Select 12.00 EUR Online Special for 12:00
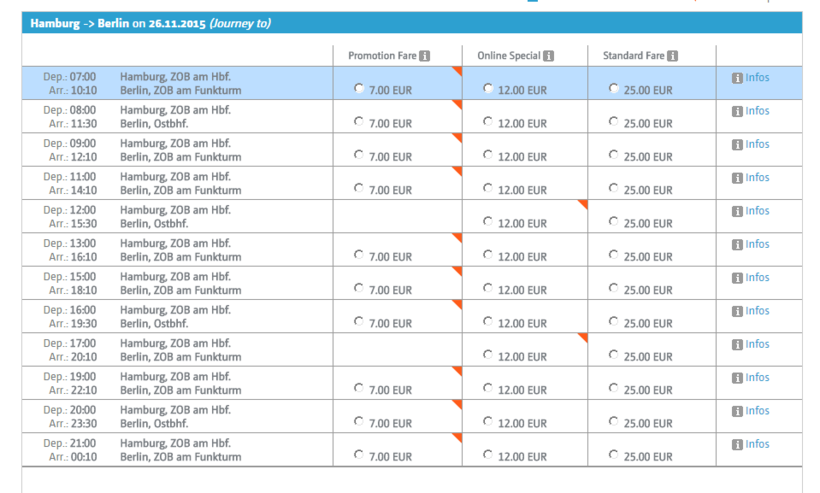The image size is (820, 493). 488,222
